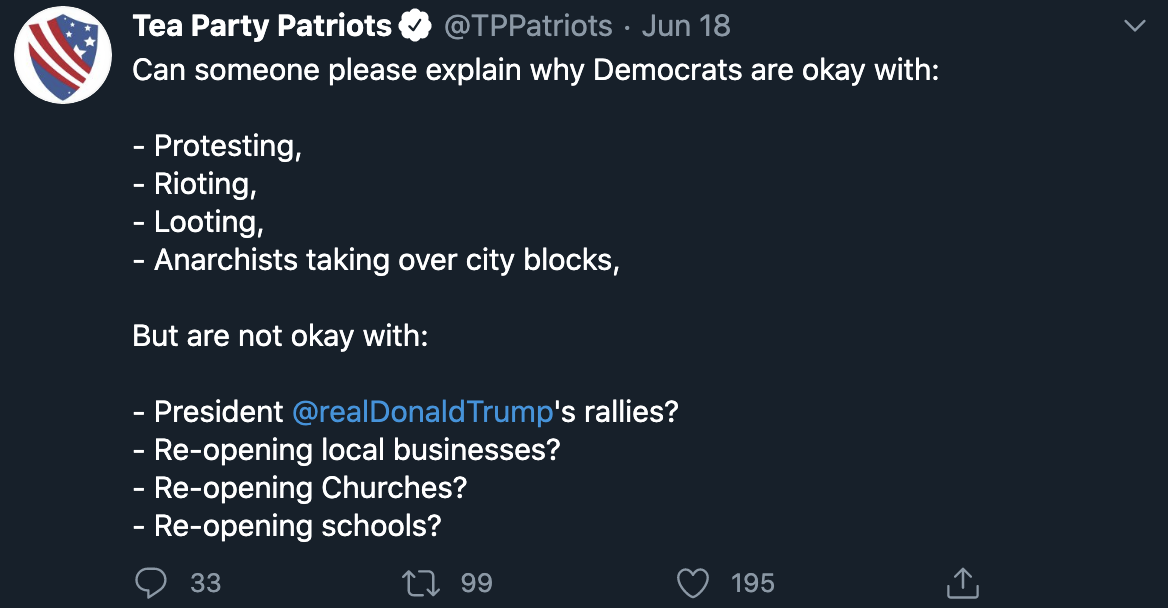The image size is (1168, 608).
Task: View the 33 replies count
Action: pyautogui.click(x=206, y=583)
